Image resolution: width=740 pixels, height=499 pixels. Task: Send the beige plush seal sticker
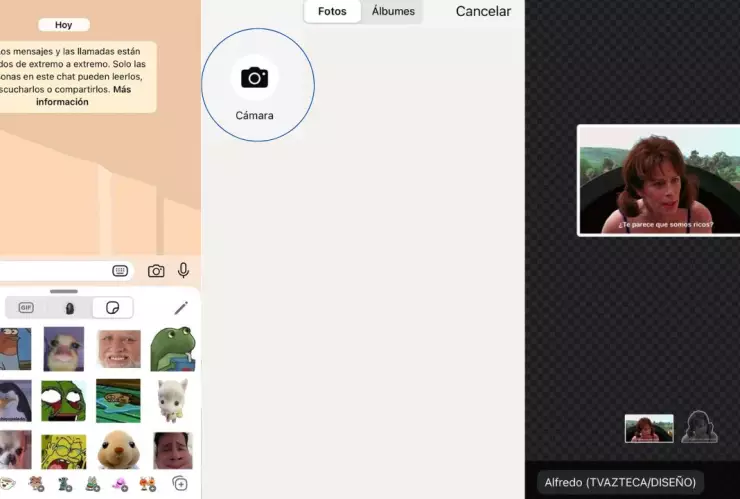pos(118,451)
